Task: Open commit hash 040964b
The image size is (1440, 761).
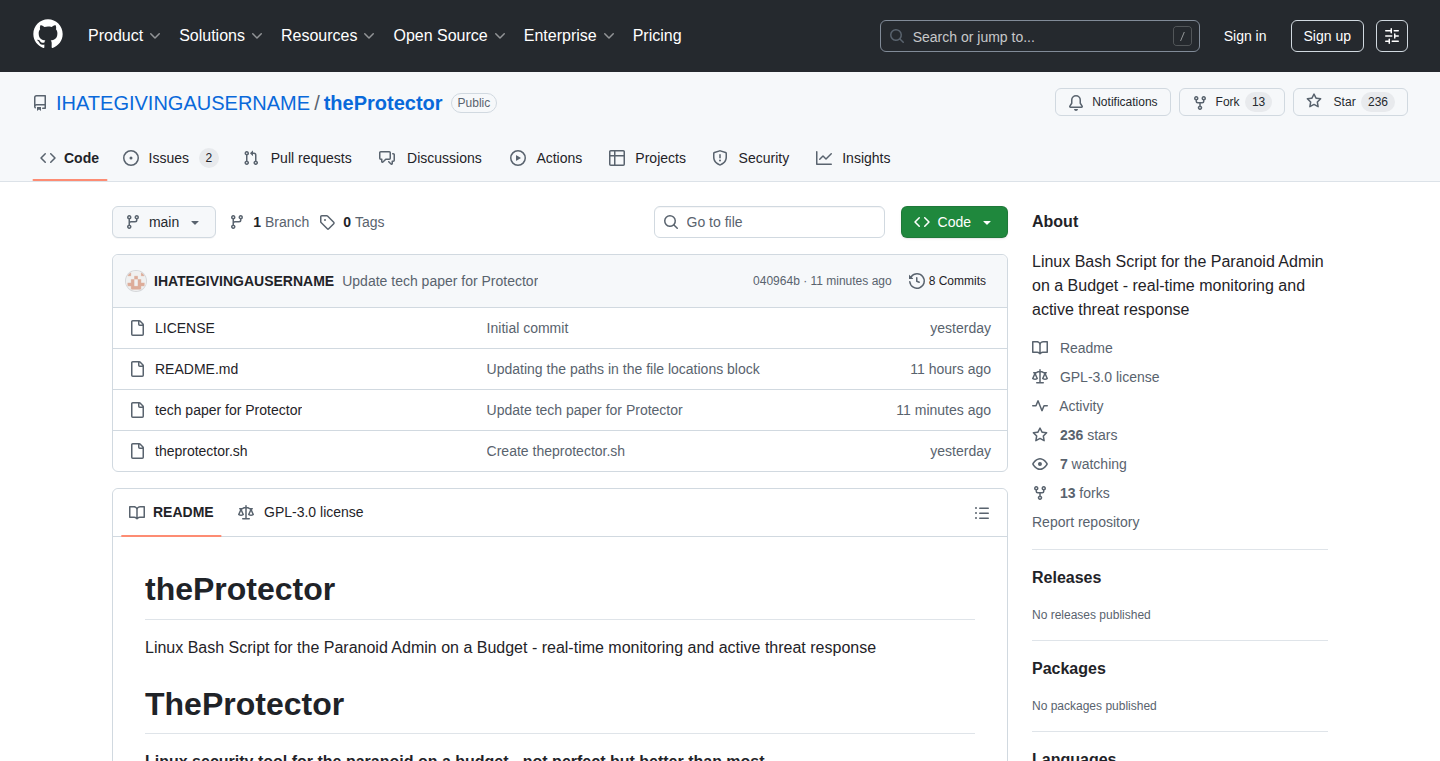Action: (x=777, y=281)
